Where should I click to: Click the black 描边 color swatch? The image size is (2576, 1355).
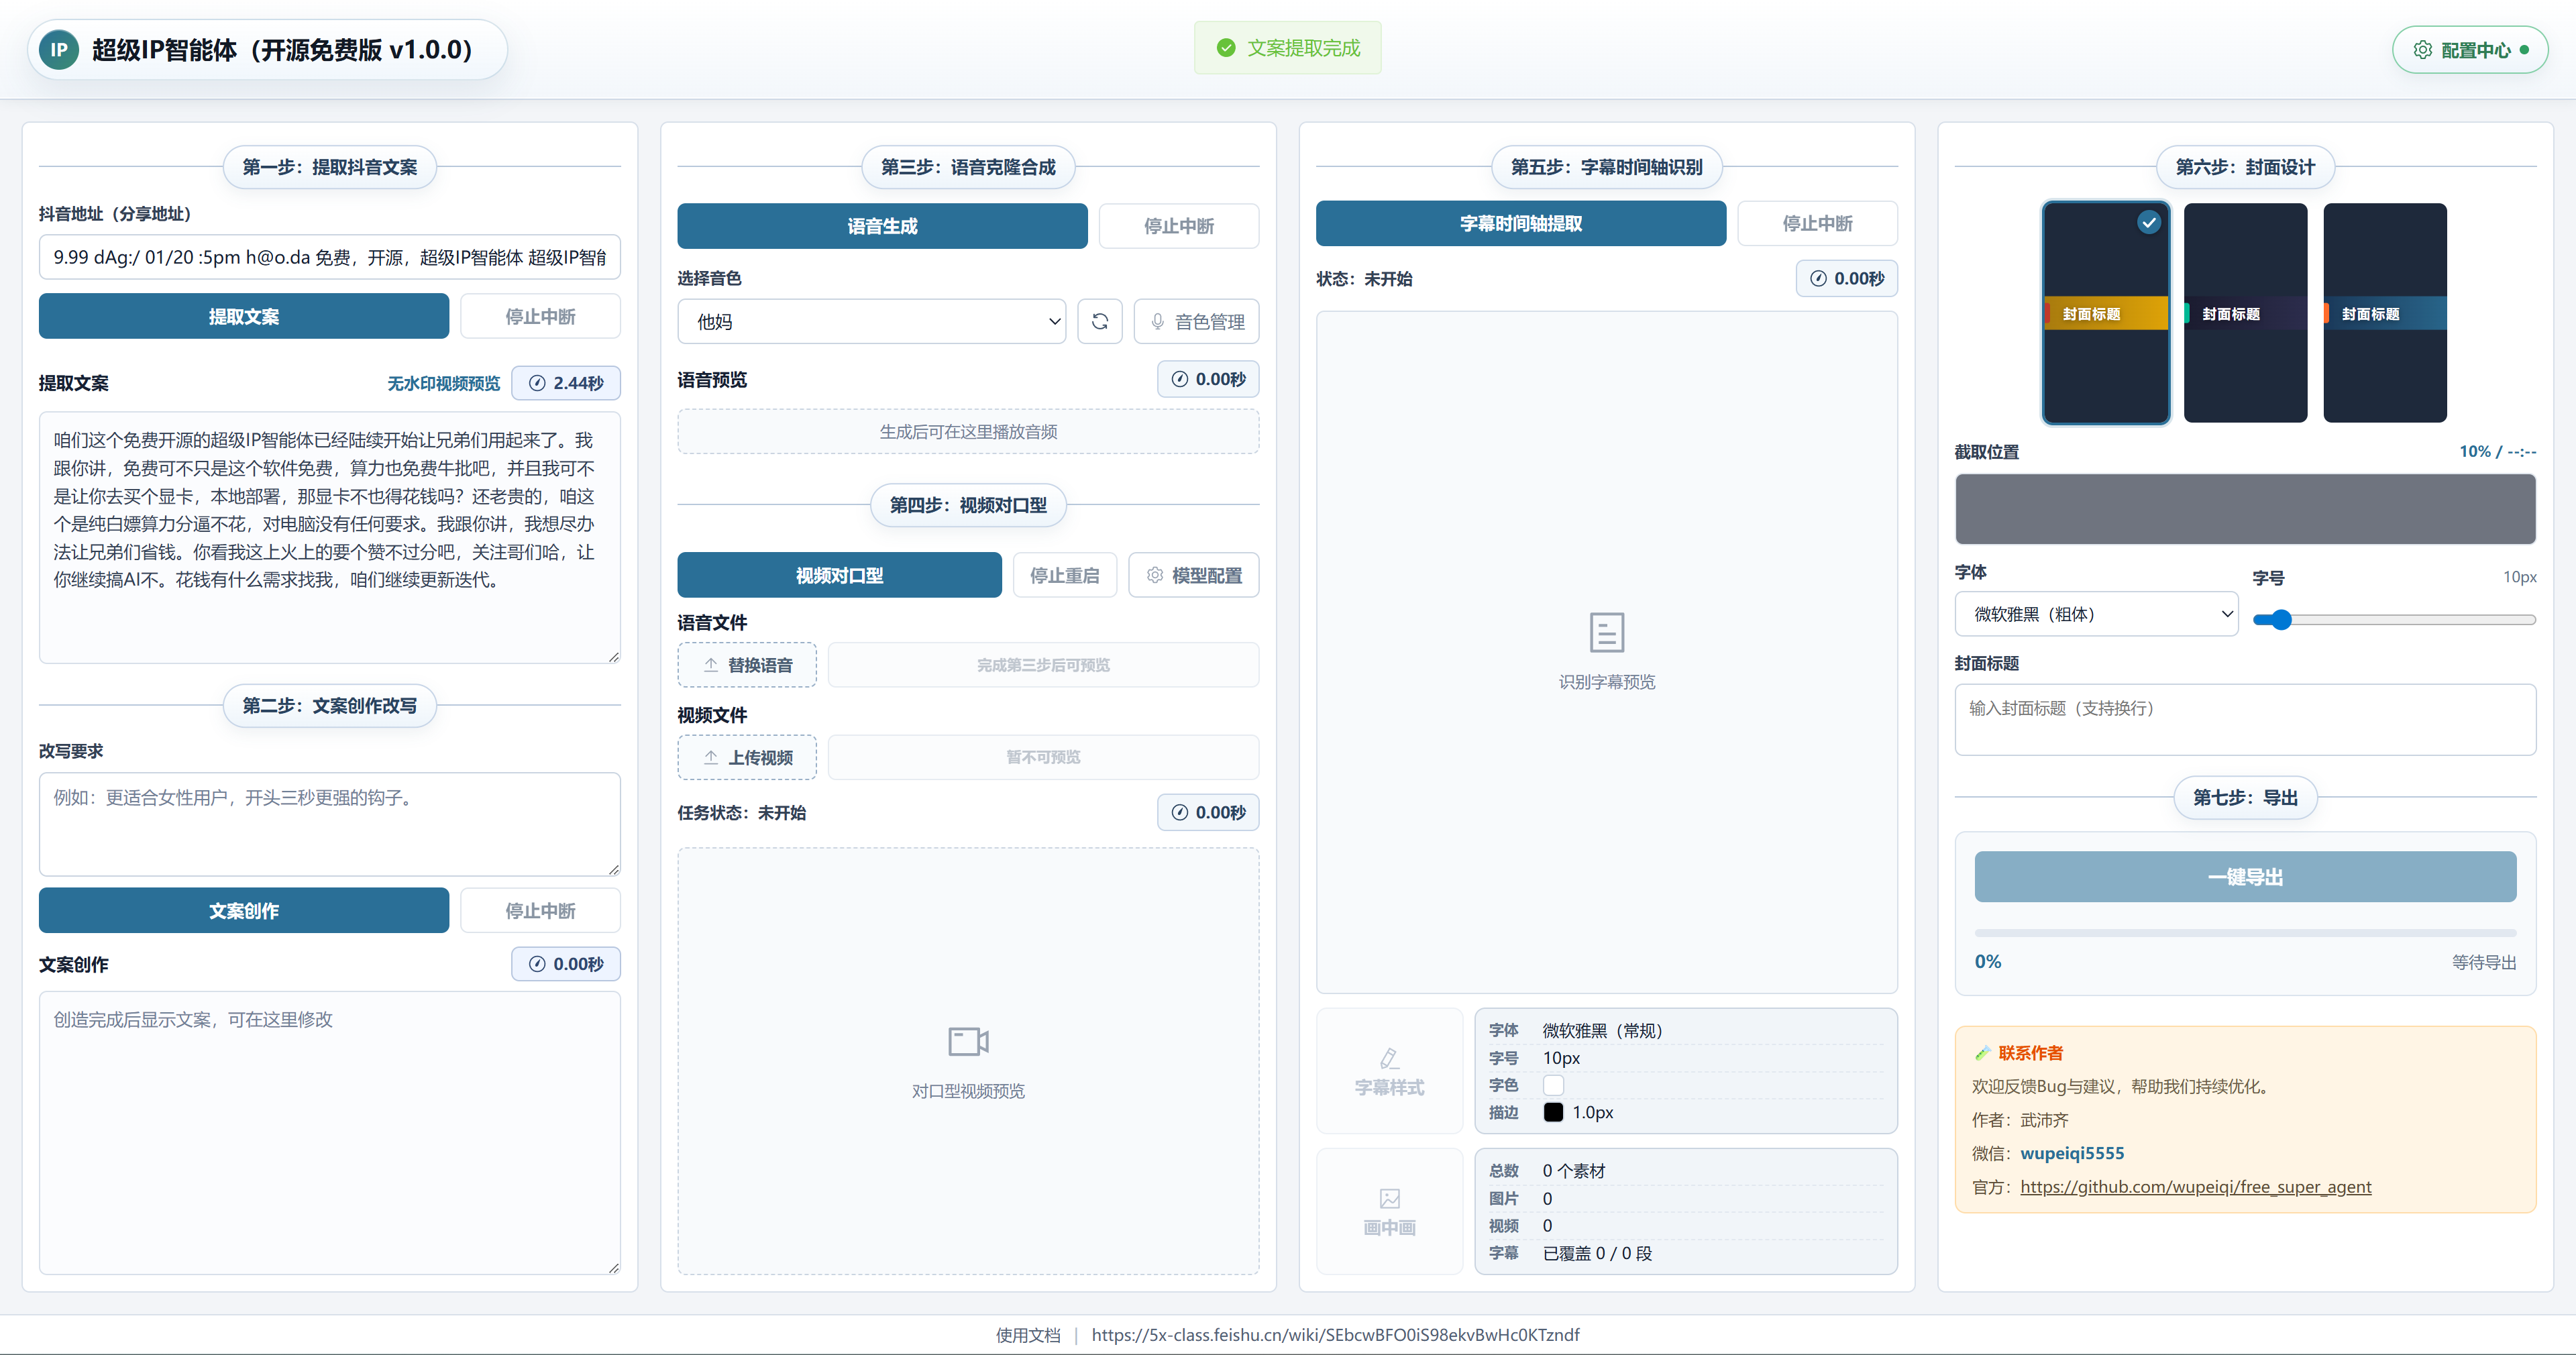point(1553,1112)
